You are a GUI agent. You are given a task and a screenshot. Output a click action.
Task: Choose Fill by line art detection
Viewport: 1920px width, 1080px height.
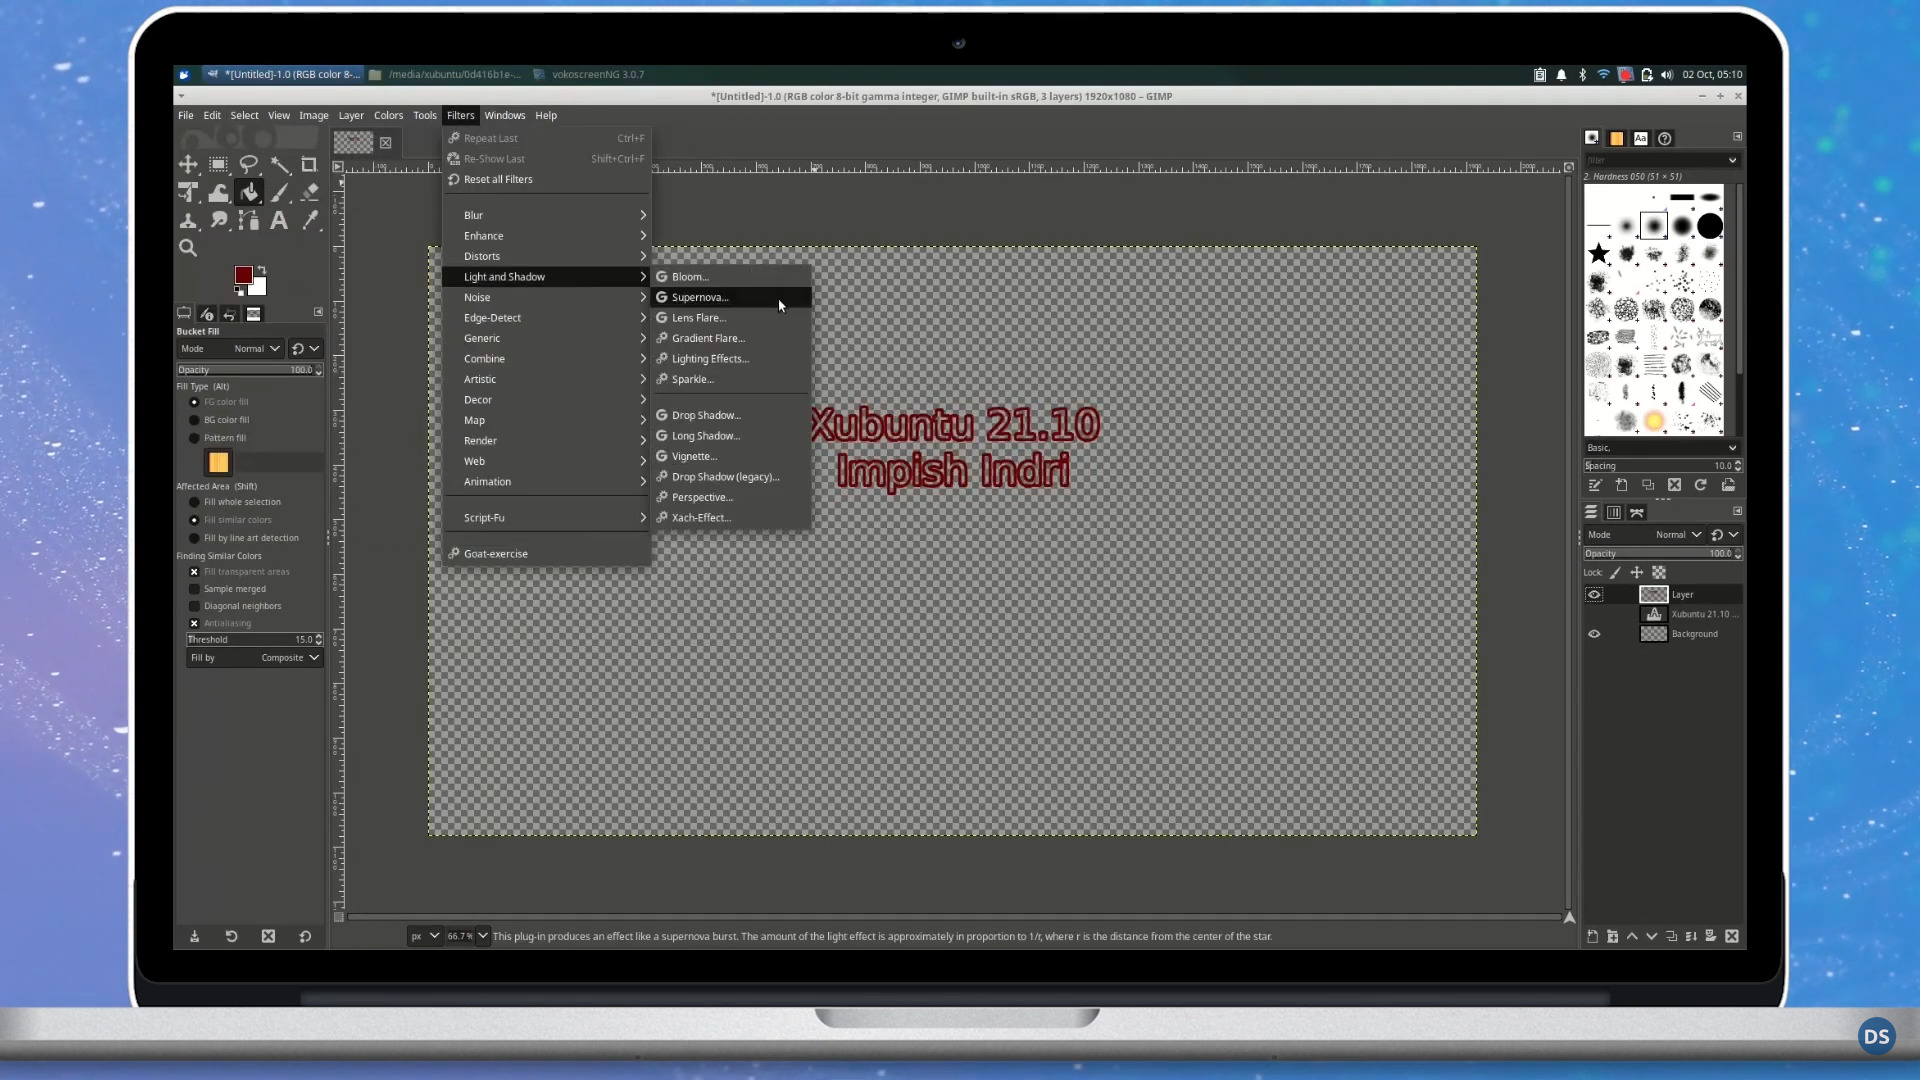[194, 539]
